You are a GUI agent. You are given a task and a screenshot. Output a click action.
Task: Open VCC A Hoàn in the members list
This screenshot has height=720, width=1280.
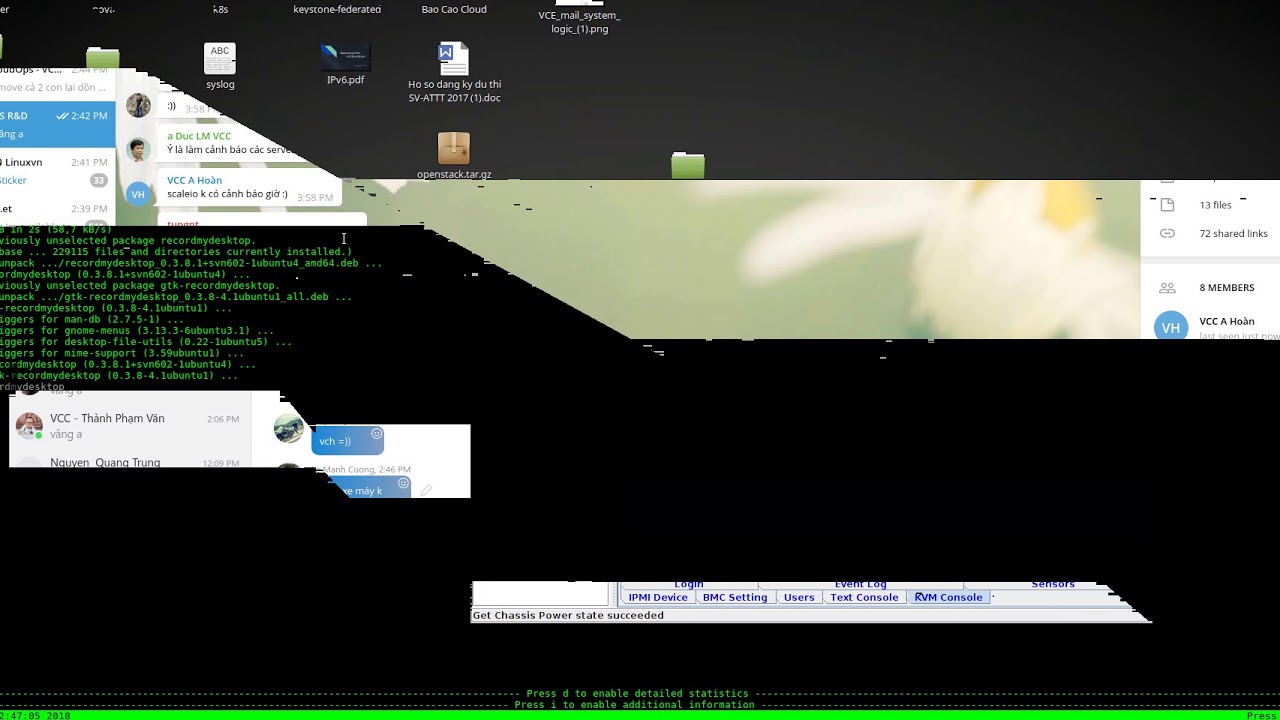pos(1215,326)
